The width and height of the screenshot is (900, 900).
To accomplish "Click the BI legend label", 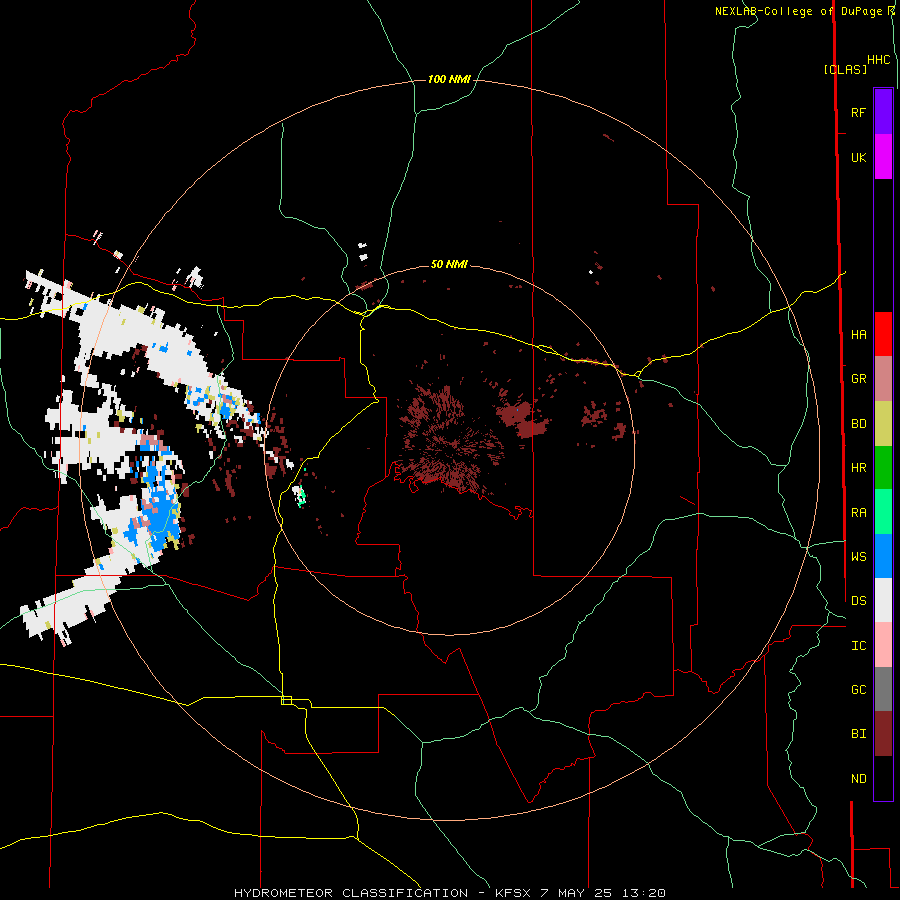I will (x=858, y=734).
